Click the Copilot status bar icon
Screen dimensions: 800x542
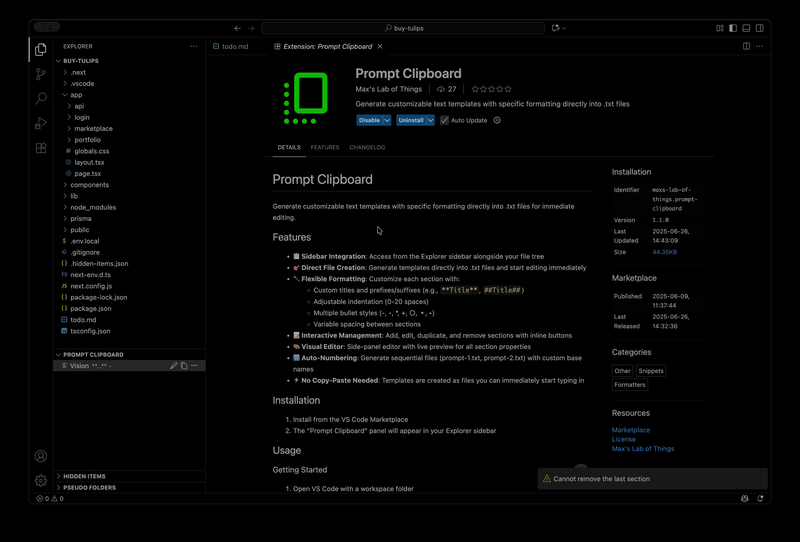[x=744, y=499]
